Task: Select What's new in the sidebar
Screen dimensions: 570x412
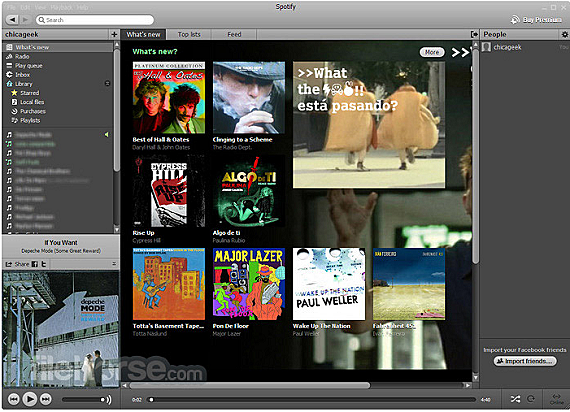Action: coord(58,47)
